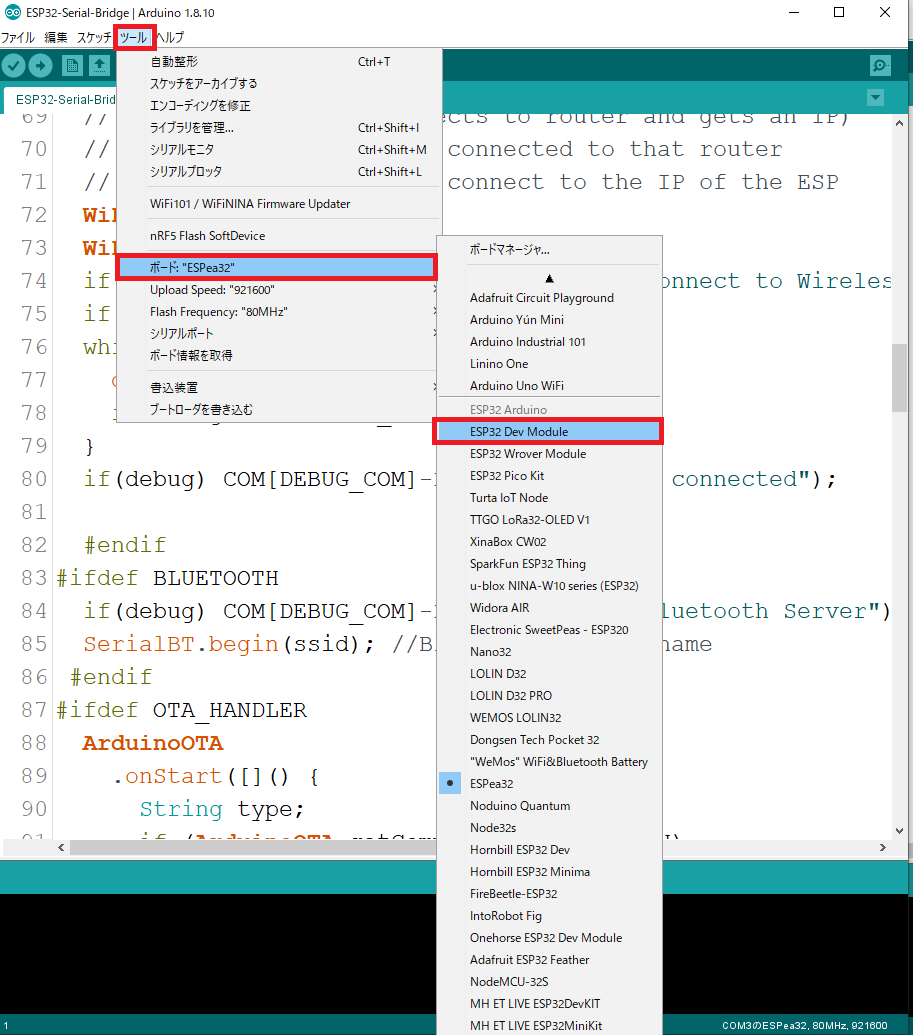Select Adafruit Circuit Playground board
Viewport: 913px width, 1035px height.
point(549,298)
